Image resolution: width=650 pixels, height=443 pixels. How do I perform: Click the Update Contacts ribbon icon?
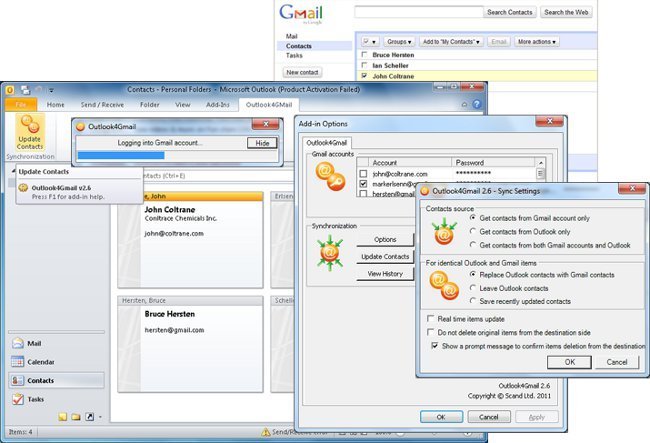coord(30,131)
